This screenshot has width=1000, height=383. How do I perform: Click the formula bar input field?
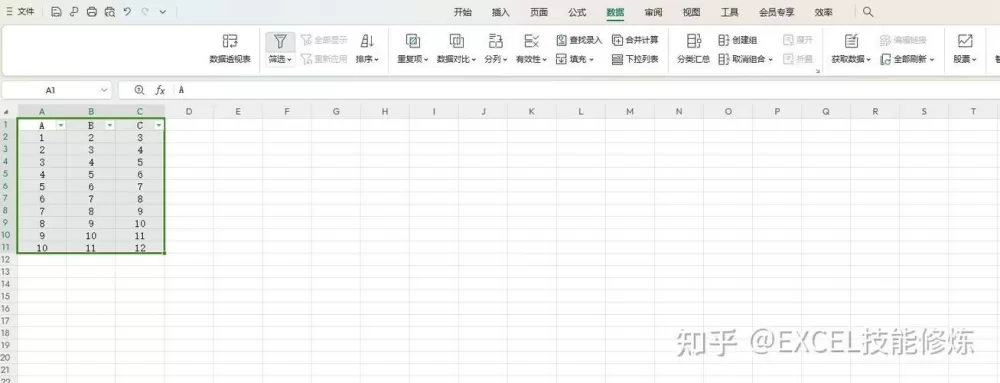[587, 90]
